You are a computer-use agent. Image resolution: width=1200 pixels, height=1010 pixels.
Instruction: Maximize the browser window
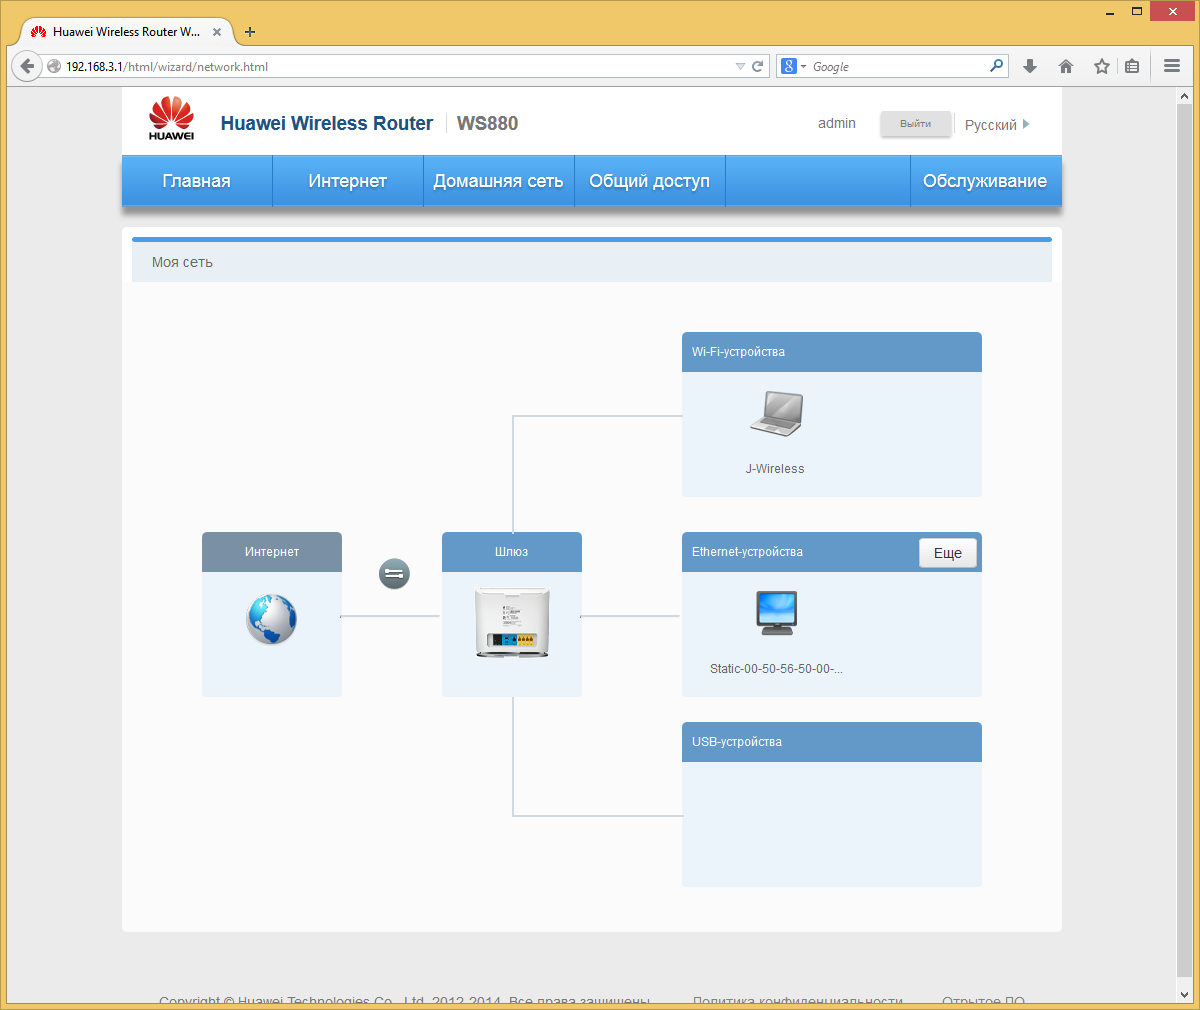[1137, 12]
